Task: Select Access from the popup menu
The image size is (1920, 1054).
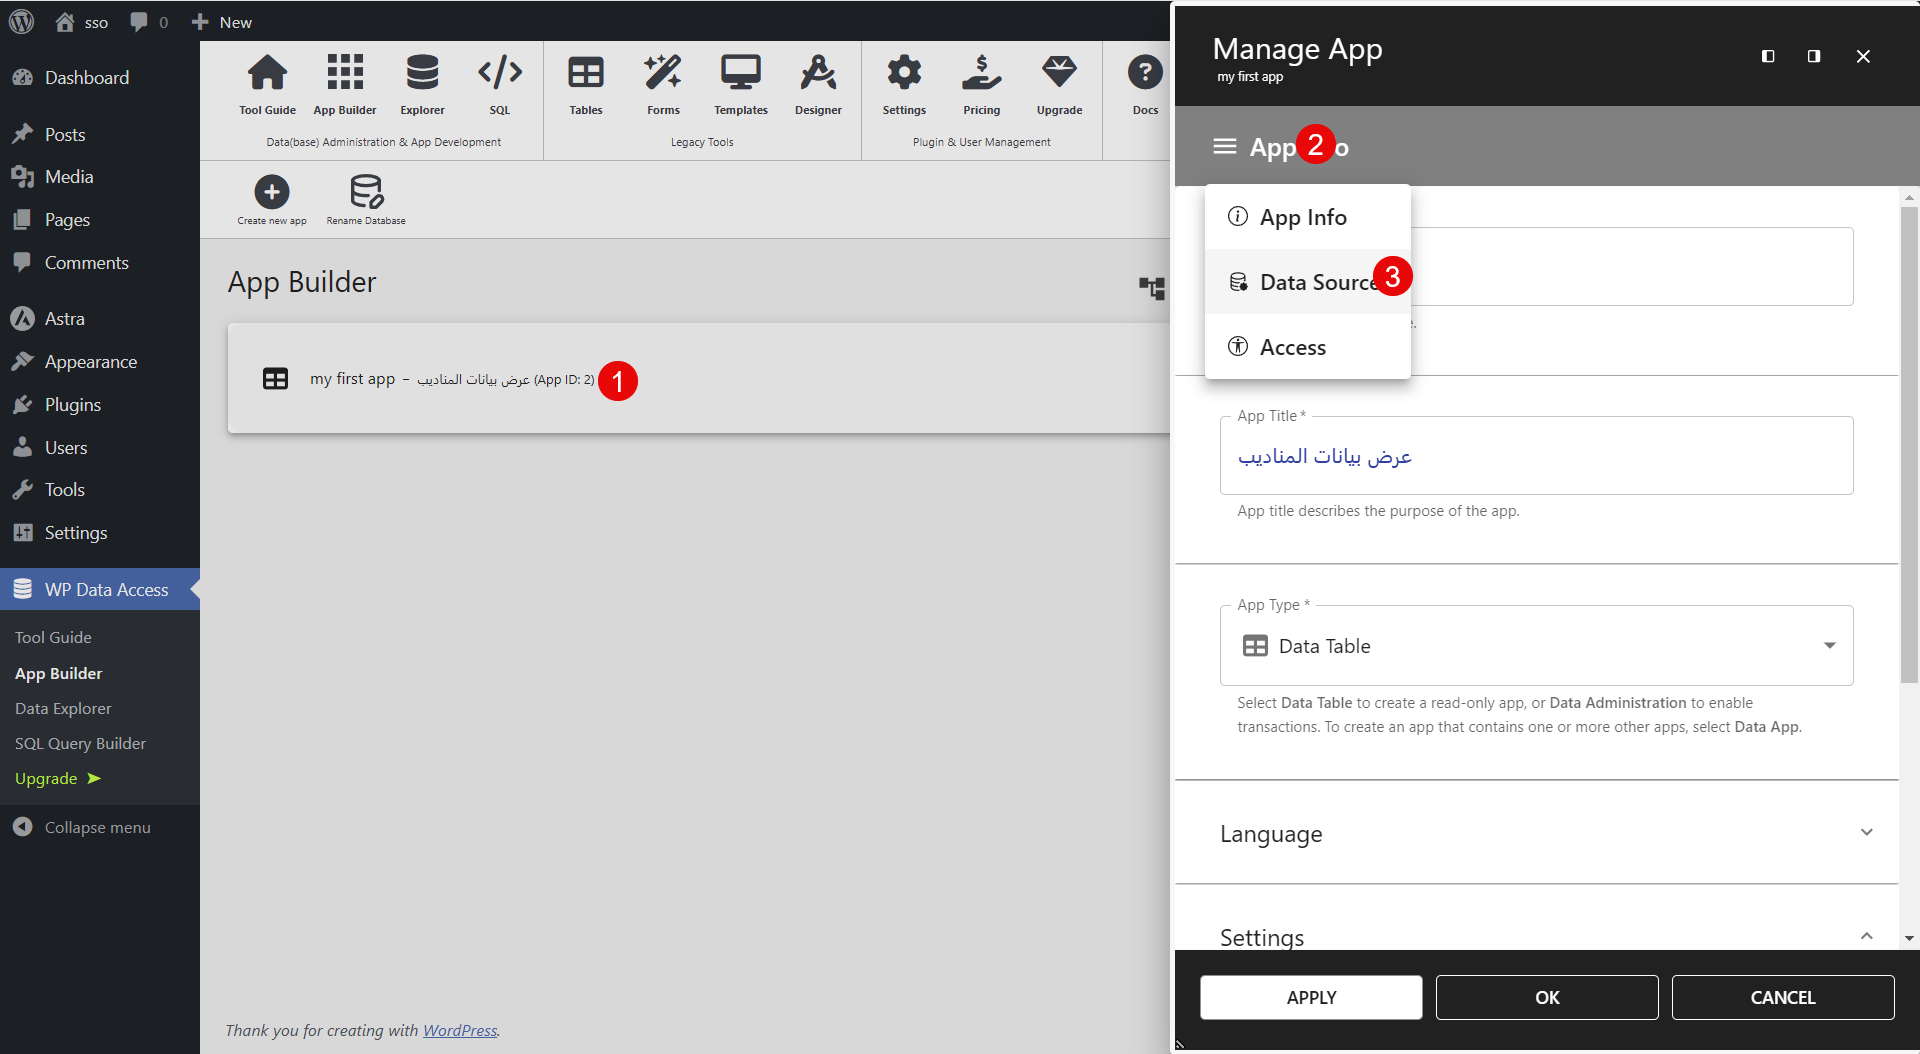Action: tap(1292, 347)
